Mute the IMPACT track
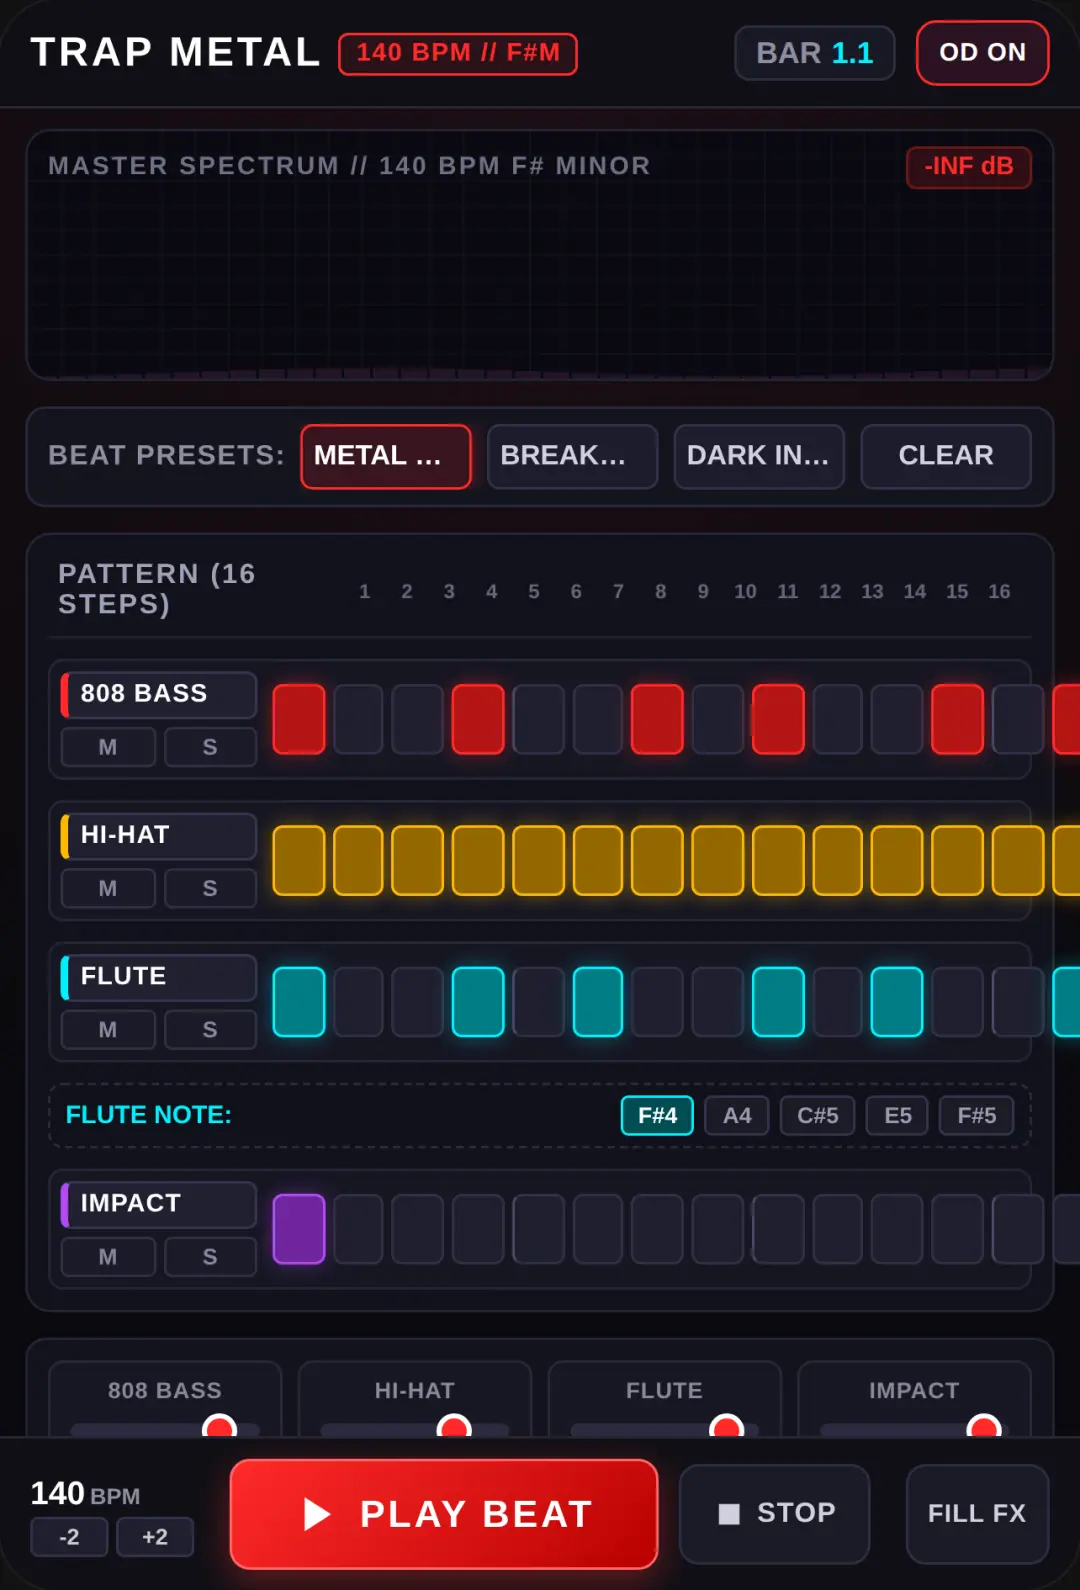Screen dimensions: 1080x1590 (108, 1256)
